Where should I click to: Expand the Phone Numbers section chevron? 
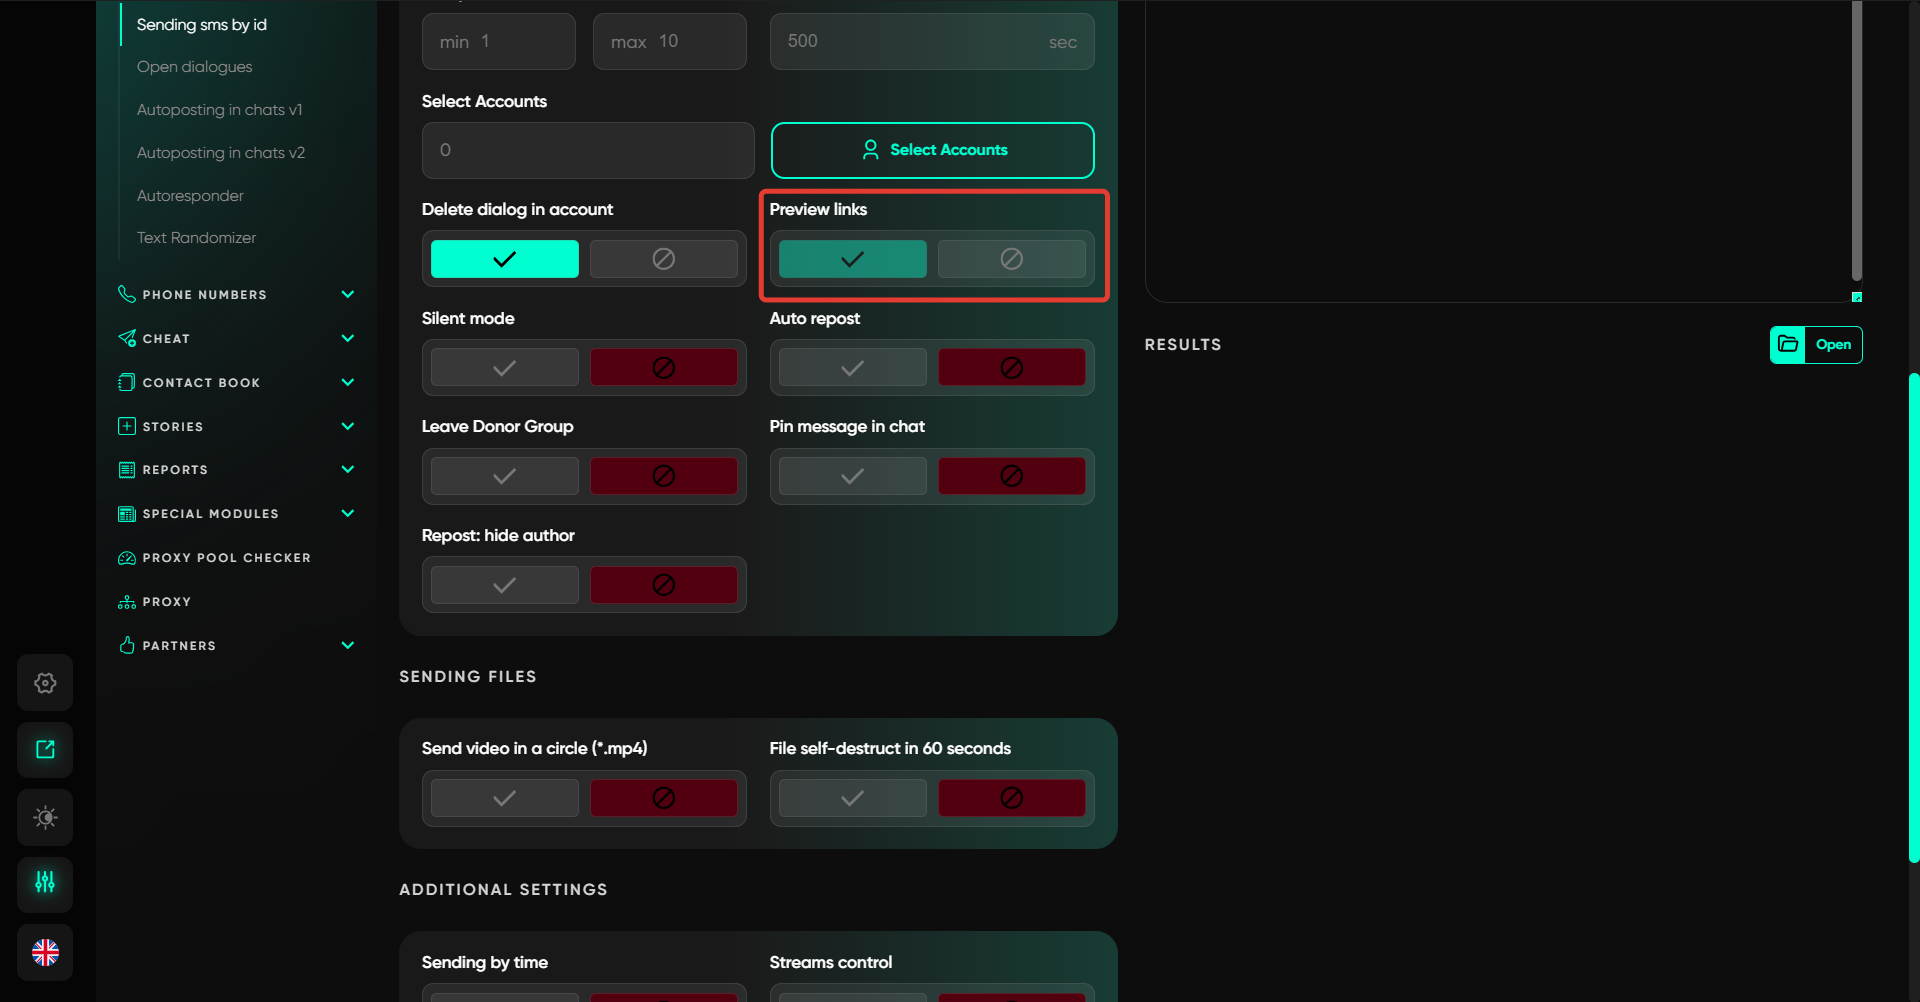pos(348,294)
